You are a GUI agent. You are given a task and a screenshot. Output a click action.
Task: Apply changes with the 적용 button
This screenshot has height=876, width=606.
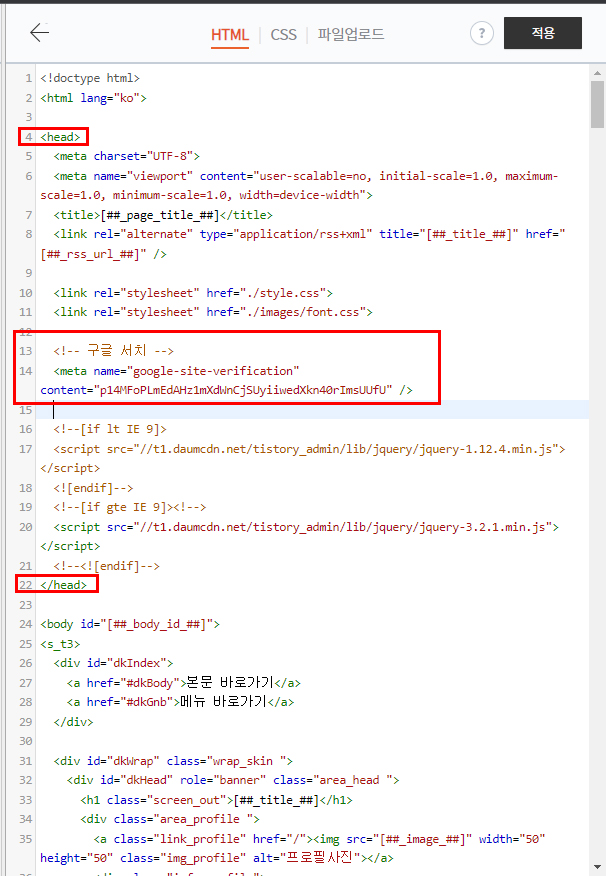point(542,33)
